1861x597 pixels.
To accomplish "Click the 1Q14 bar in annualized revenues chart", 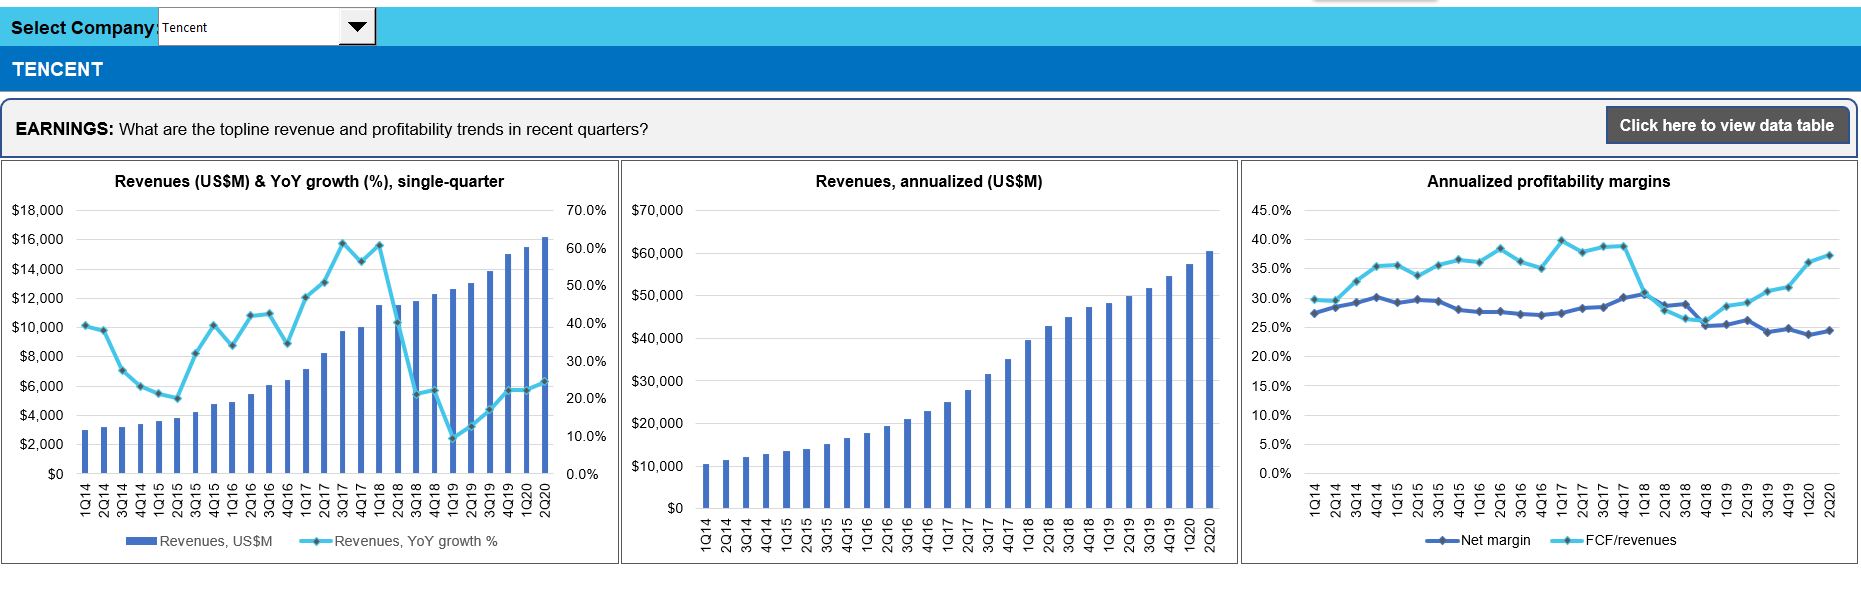I will (x=706, y=486).
